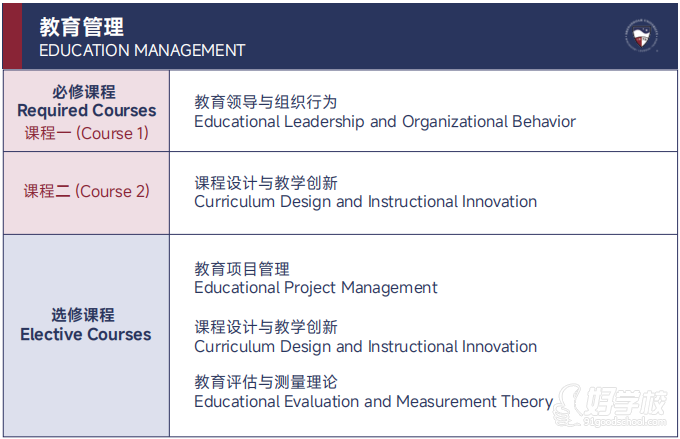This screenshot has width=680, height=439.
Task: Click the Required Courses heading
Action: (87, 111)
